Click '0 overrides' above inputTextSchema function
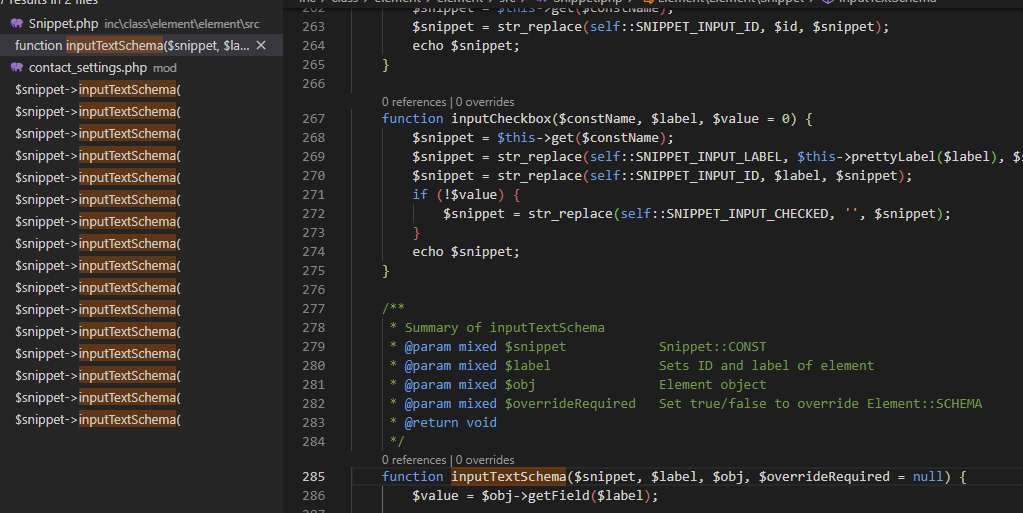Screen dimensions: 1023x513 tap(485, 460)
